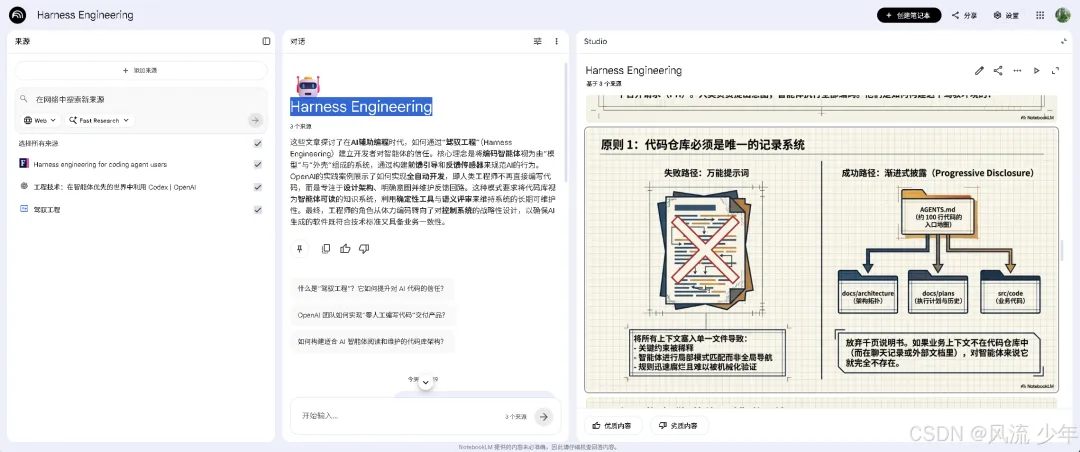Start the slideshow with the play icon
This screenshot has width=1080, height=452.
point(1036,70)
